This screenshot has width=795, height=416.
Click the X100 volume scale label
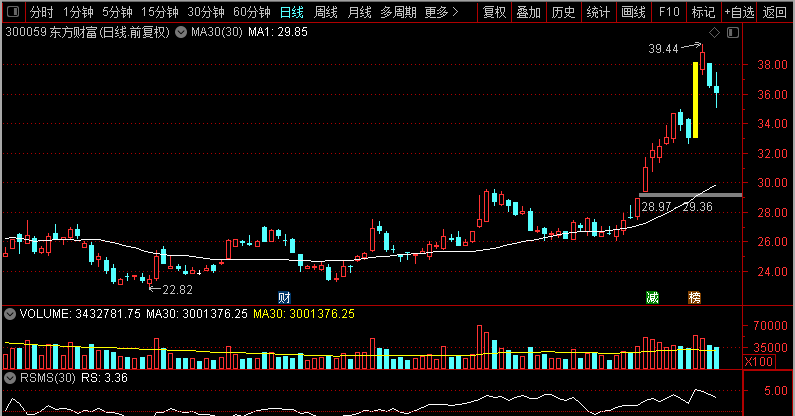[759, 362]
